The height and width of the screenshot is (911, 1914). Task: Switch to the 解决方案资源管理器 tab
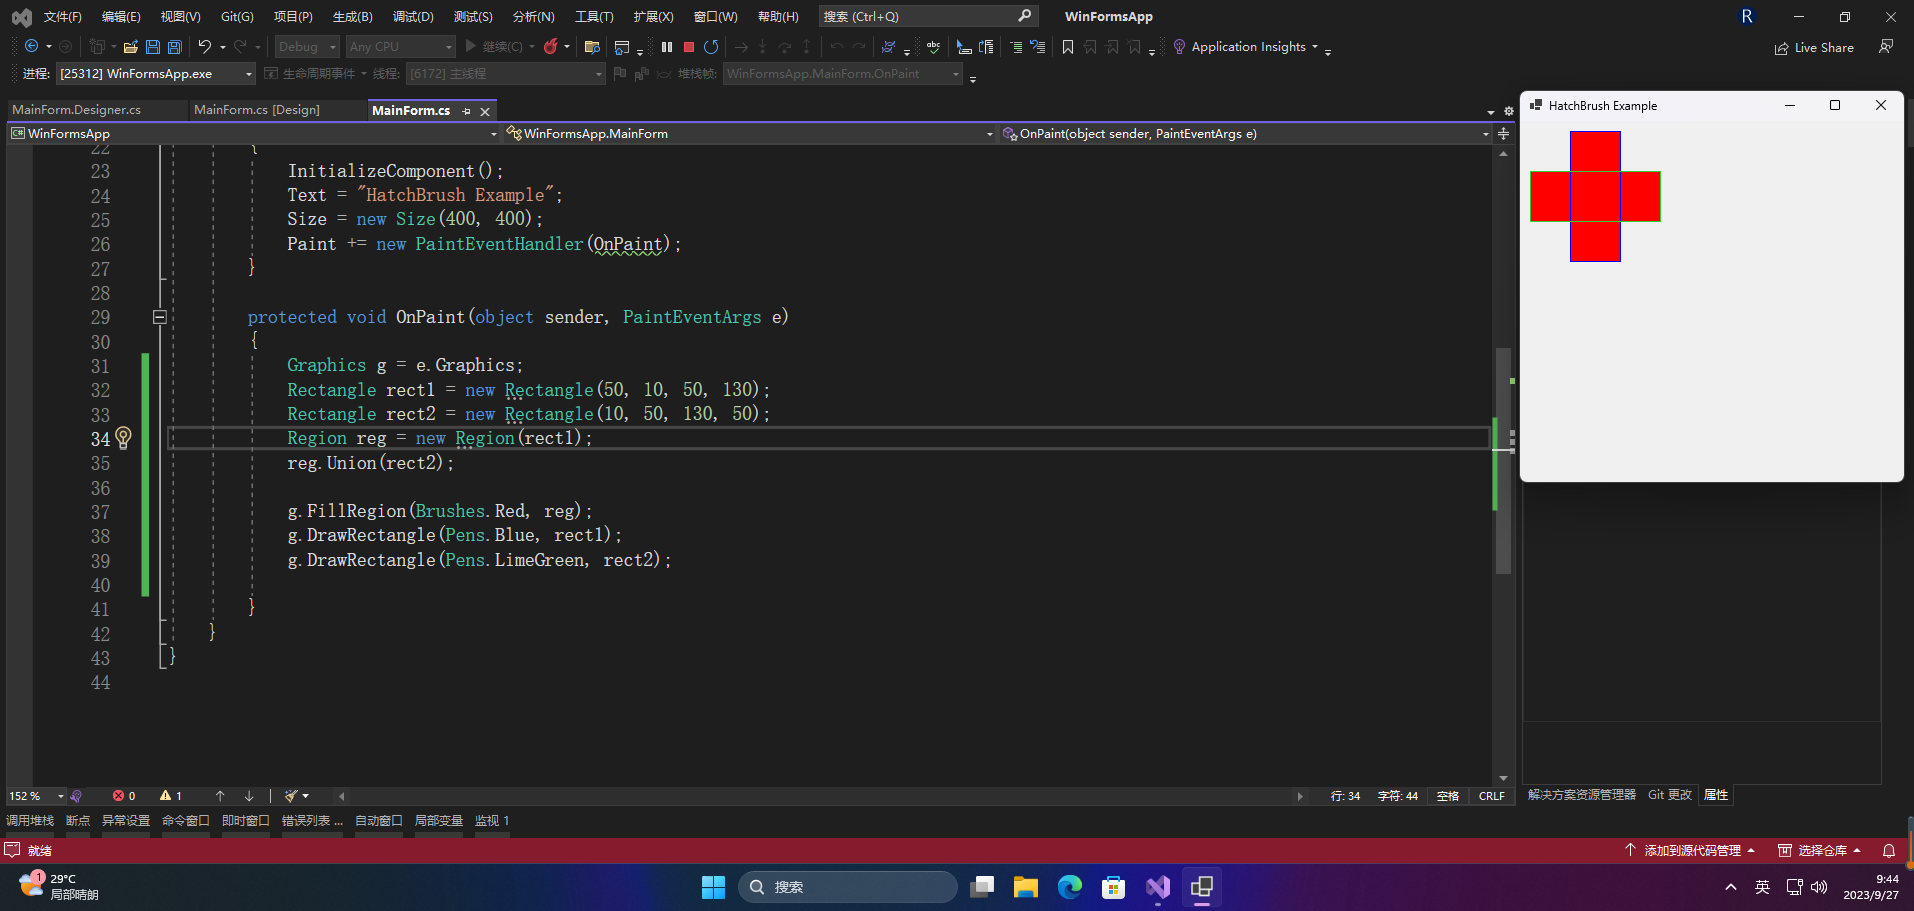point(1582,795)
